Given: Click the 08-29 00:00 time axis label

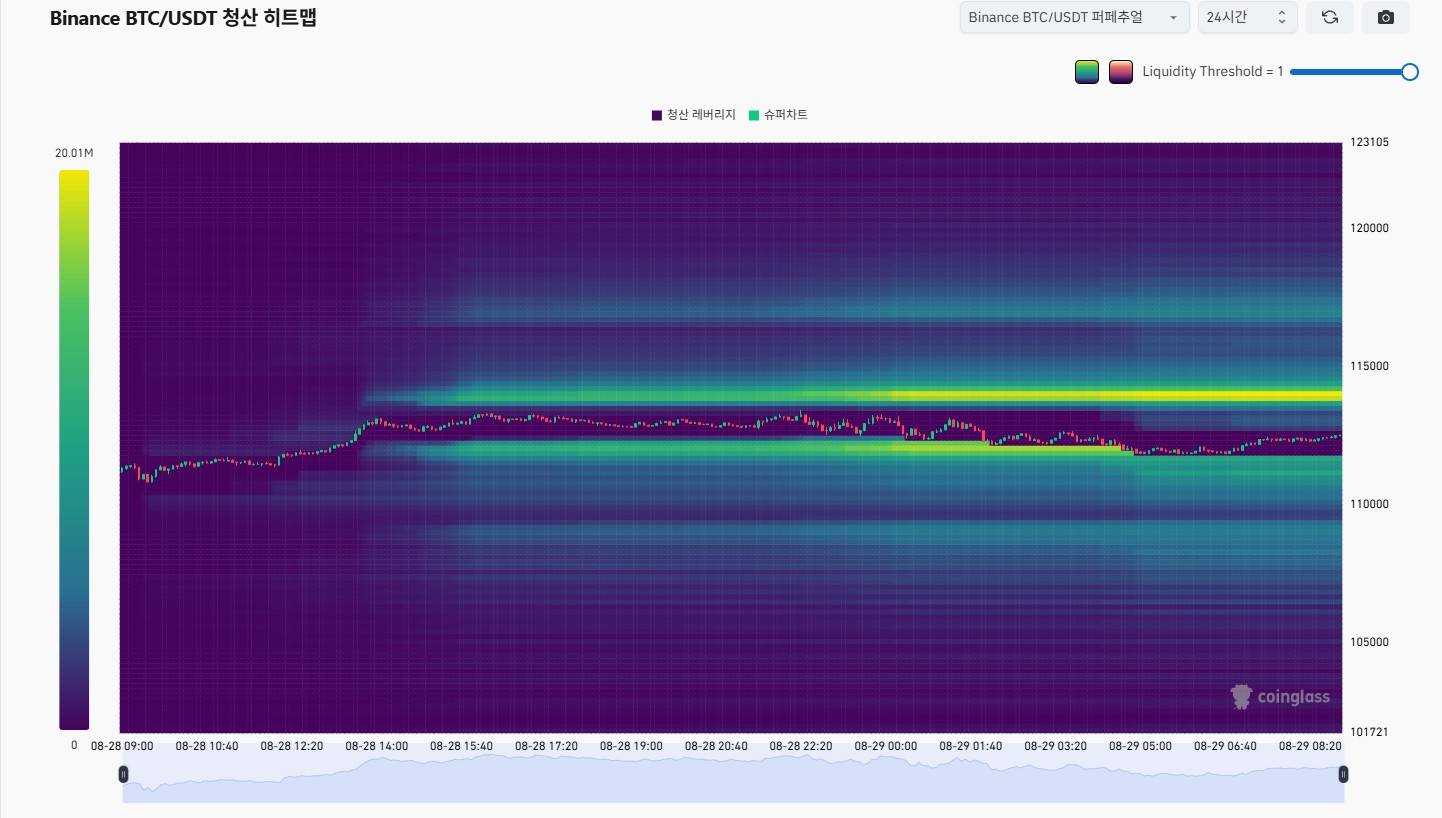Looking at the screenshot, I should [885, 746].
